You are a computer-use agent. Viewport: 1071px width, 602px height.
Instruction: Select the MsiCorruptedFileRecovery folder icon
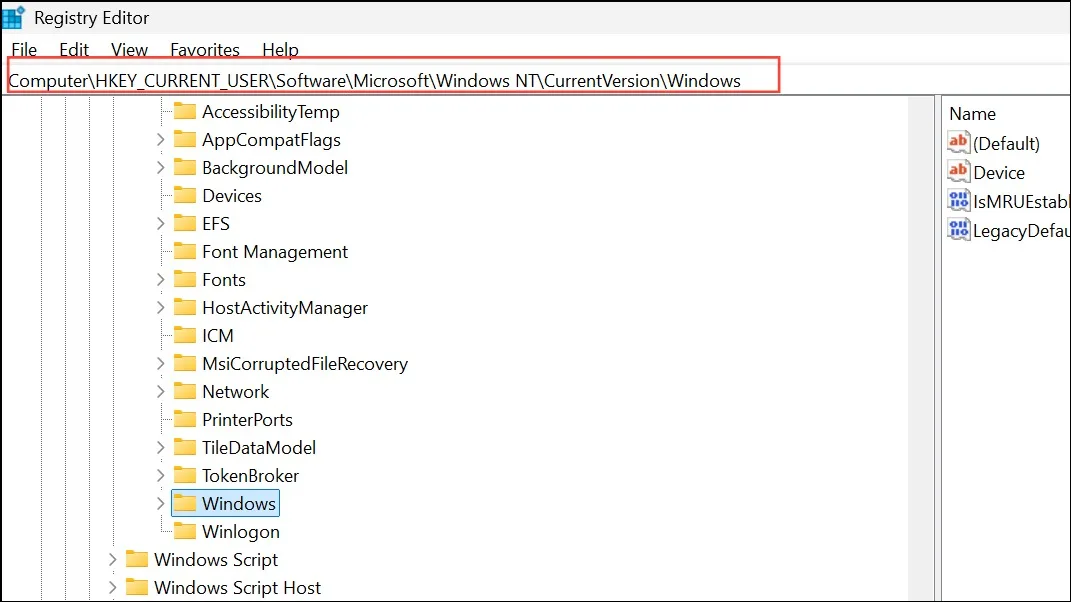click(184, 363)
